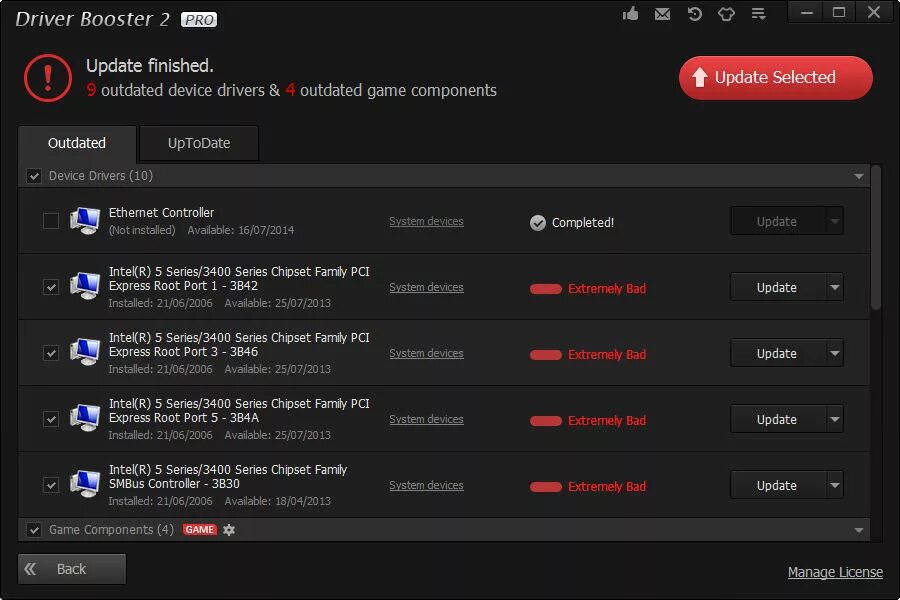Click the 'Ethernet Controller' device name
Viewport: 900px width, 600px height.
(161, 212)
